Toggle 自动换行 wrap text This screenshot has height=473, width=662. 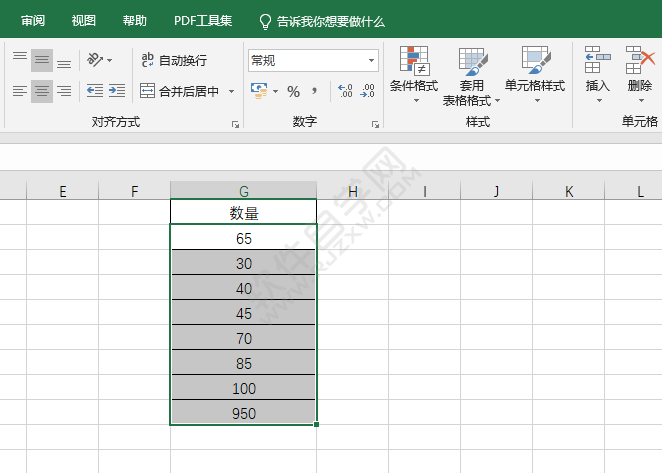174,60
